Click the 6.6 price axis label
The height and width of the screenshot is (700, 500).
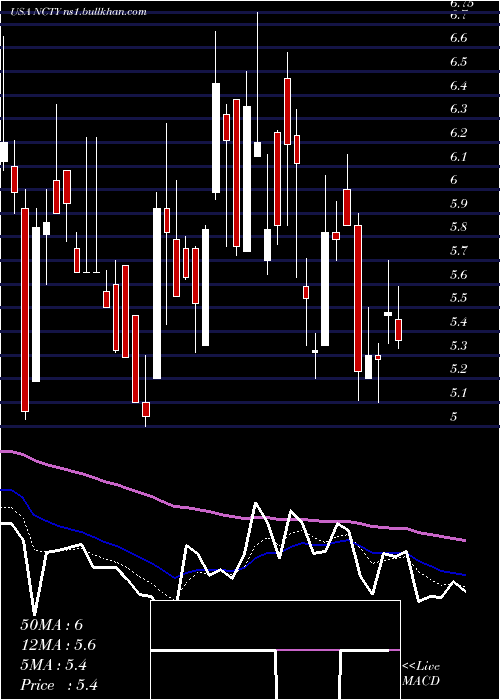(x=459, y=38)
